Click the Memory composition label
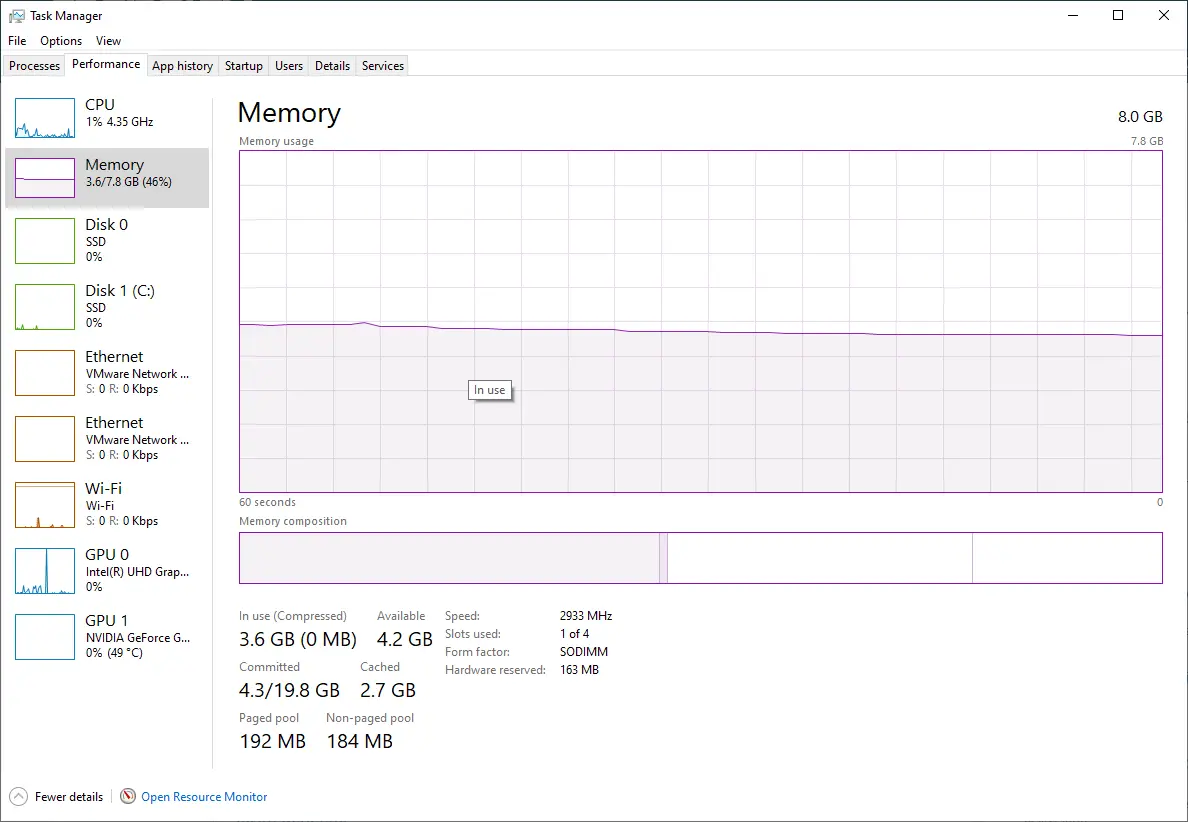Viewport: 1188px width, 822px height. (x=293, y=521)
